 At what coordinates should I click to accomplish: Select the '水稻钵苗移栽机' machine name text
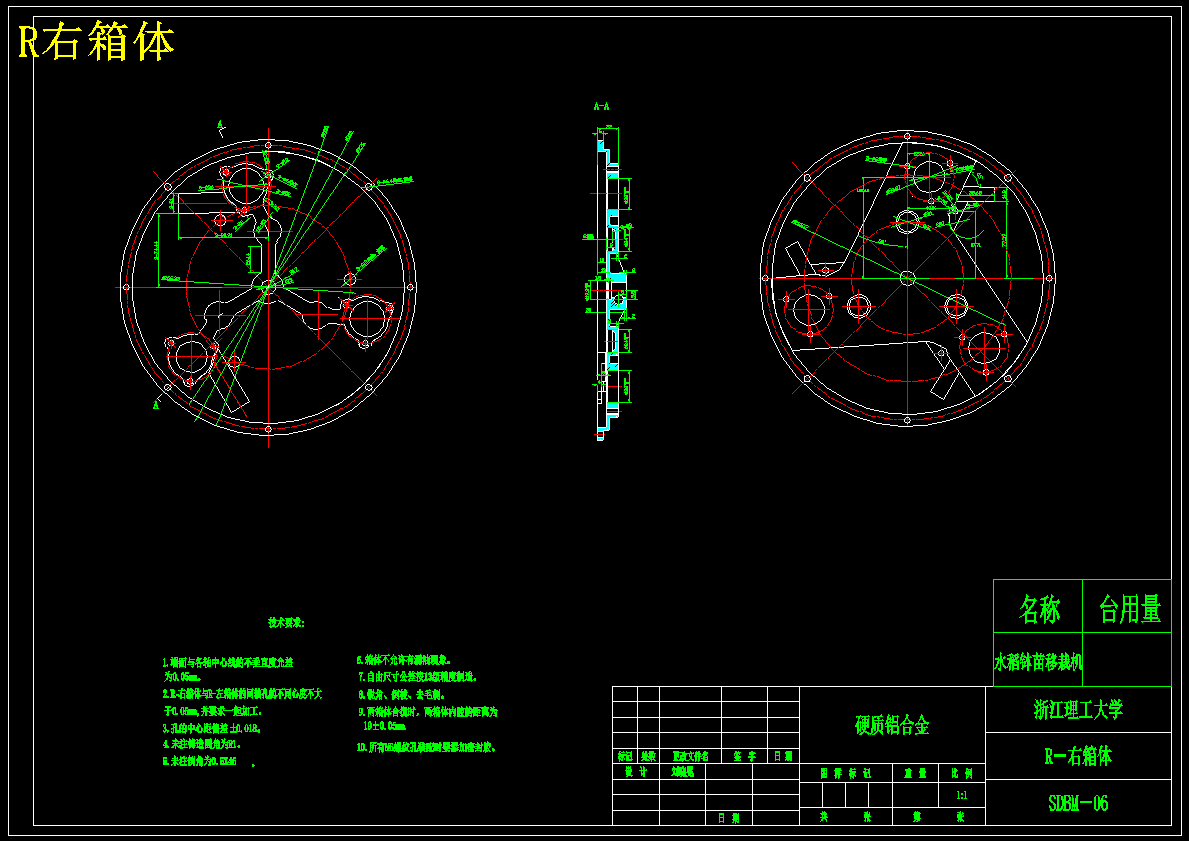1038,661
